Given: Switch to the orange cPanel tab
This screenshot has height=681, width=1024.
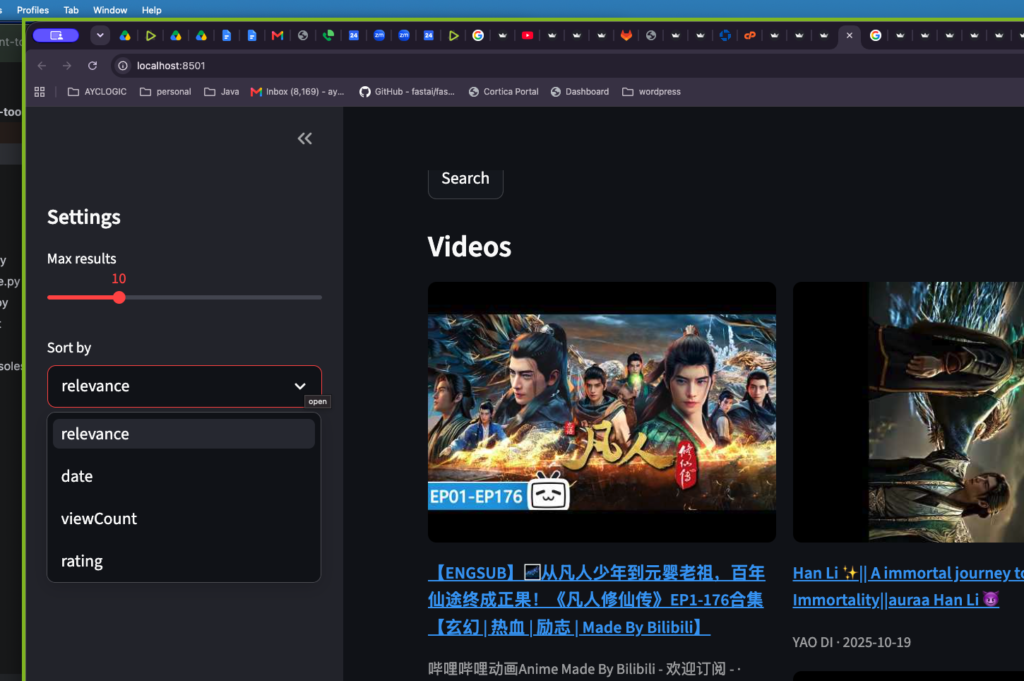Looking at the screenshot, I should coord(750,35).
